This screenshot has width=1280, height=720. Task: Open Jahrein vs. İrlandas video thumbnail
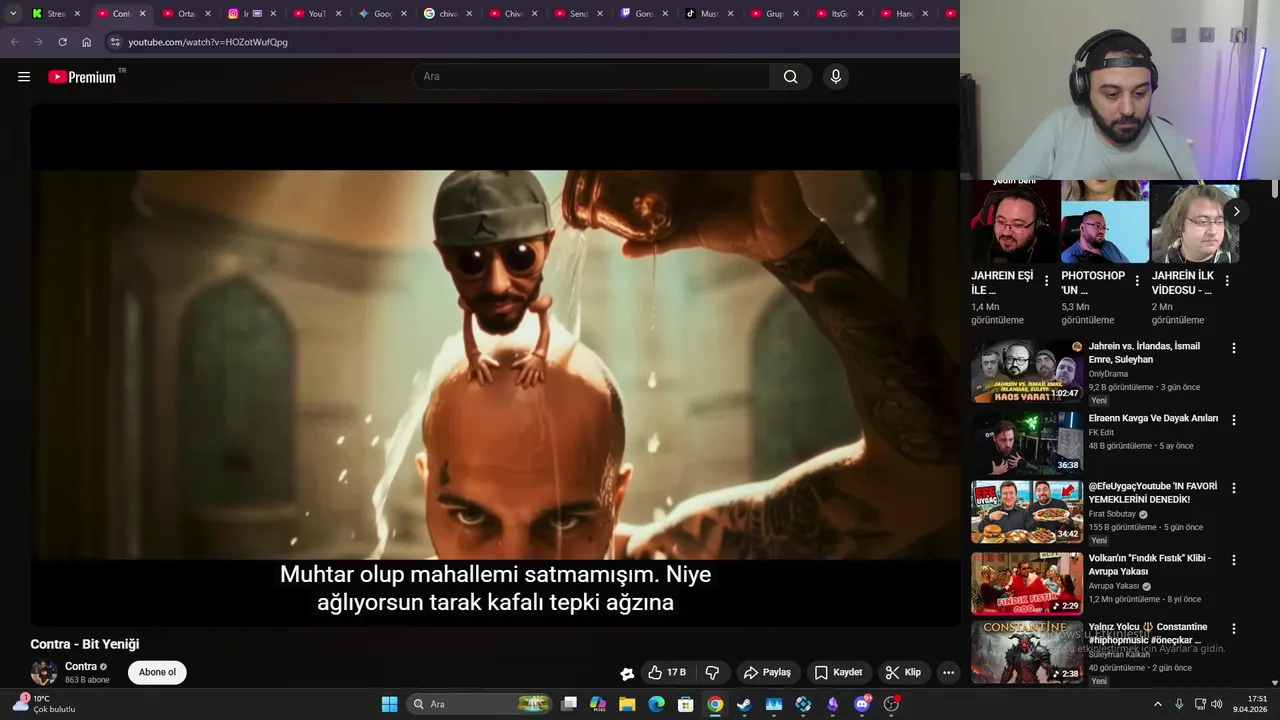tap(1027, 372)
